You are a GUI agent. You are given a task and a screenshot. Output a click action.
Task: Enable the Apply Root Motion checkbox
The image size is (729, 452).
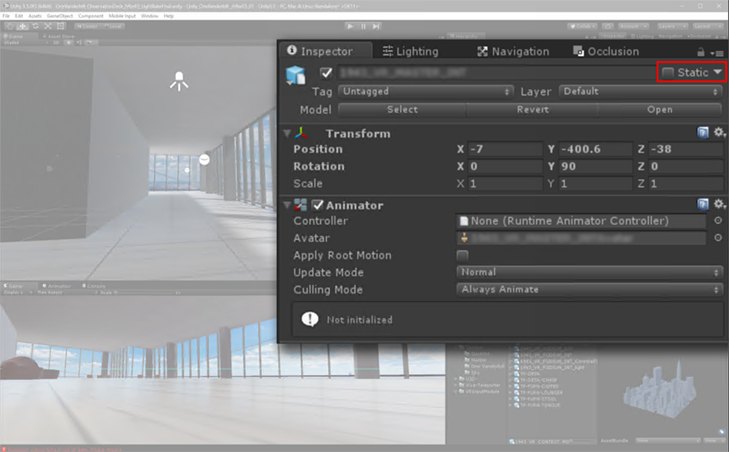[462, 255]
